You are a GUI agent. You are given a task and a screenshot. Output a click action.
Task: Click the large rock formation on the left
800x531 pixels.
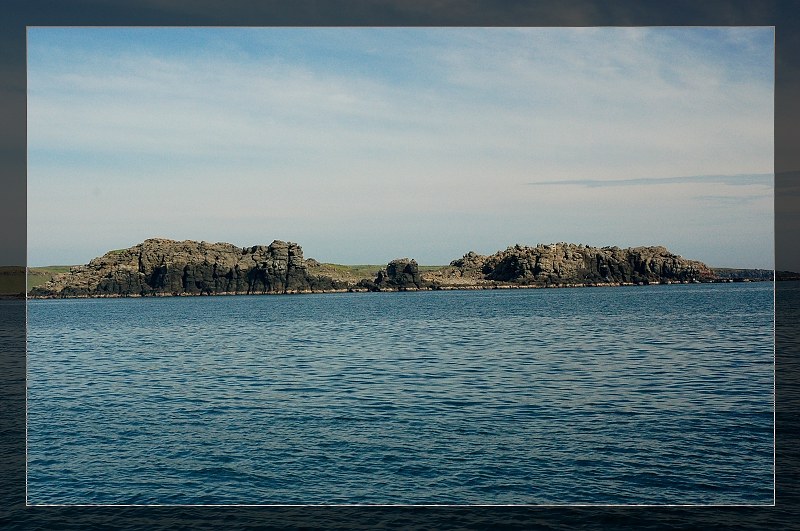[190, 267]
